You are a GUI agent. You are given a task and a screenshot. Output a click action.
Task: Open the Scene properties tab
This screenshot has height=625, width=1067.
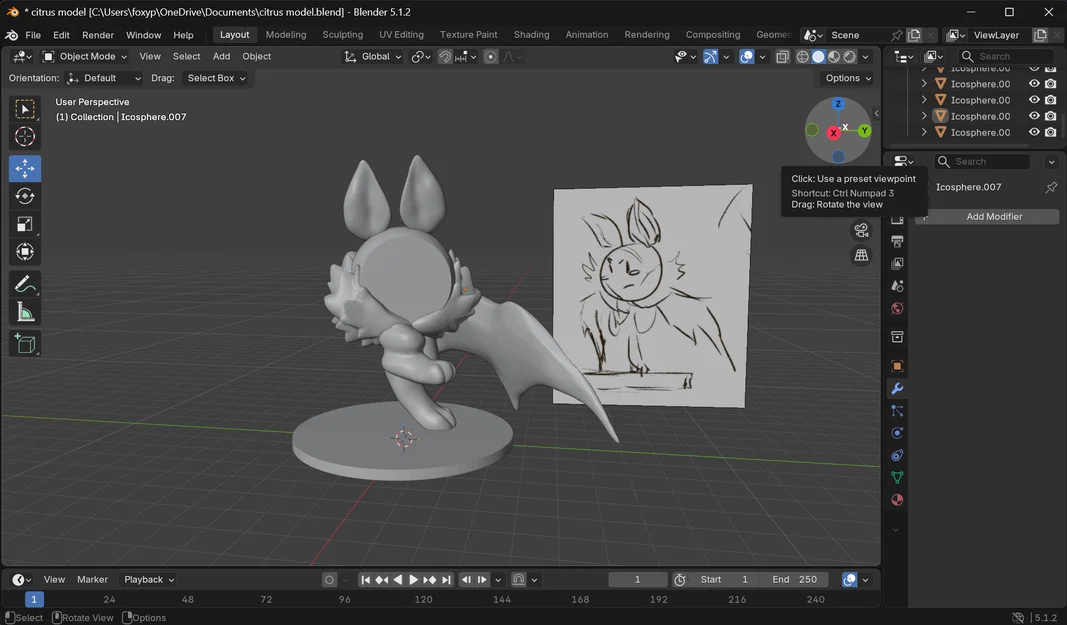click(x=898, y=286)
